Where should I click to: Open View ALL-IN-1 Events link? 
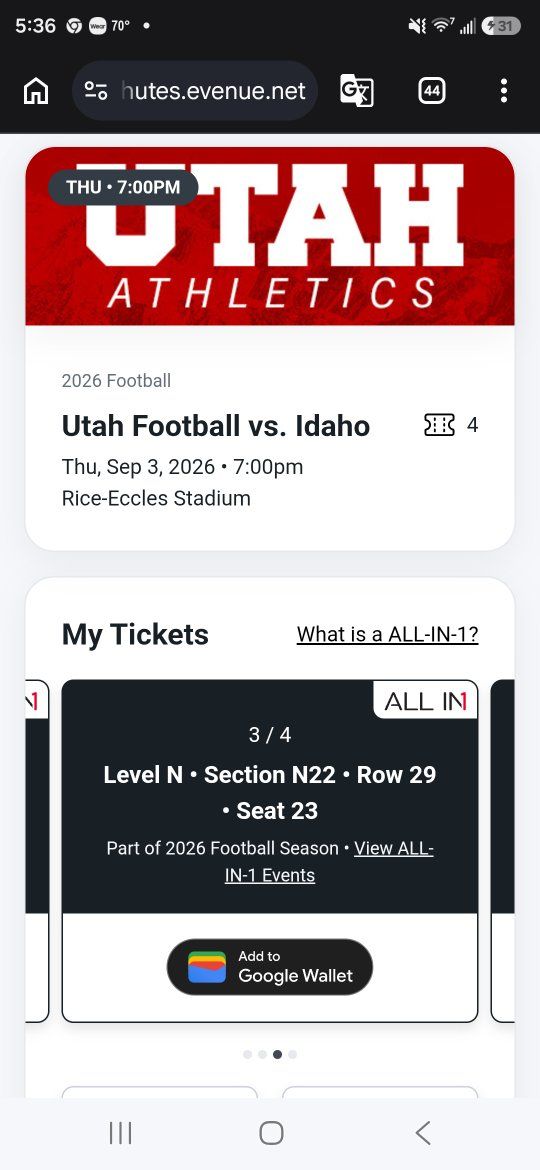point(329,862)
